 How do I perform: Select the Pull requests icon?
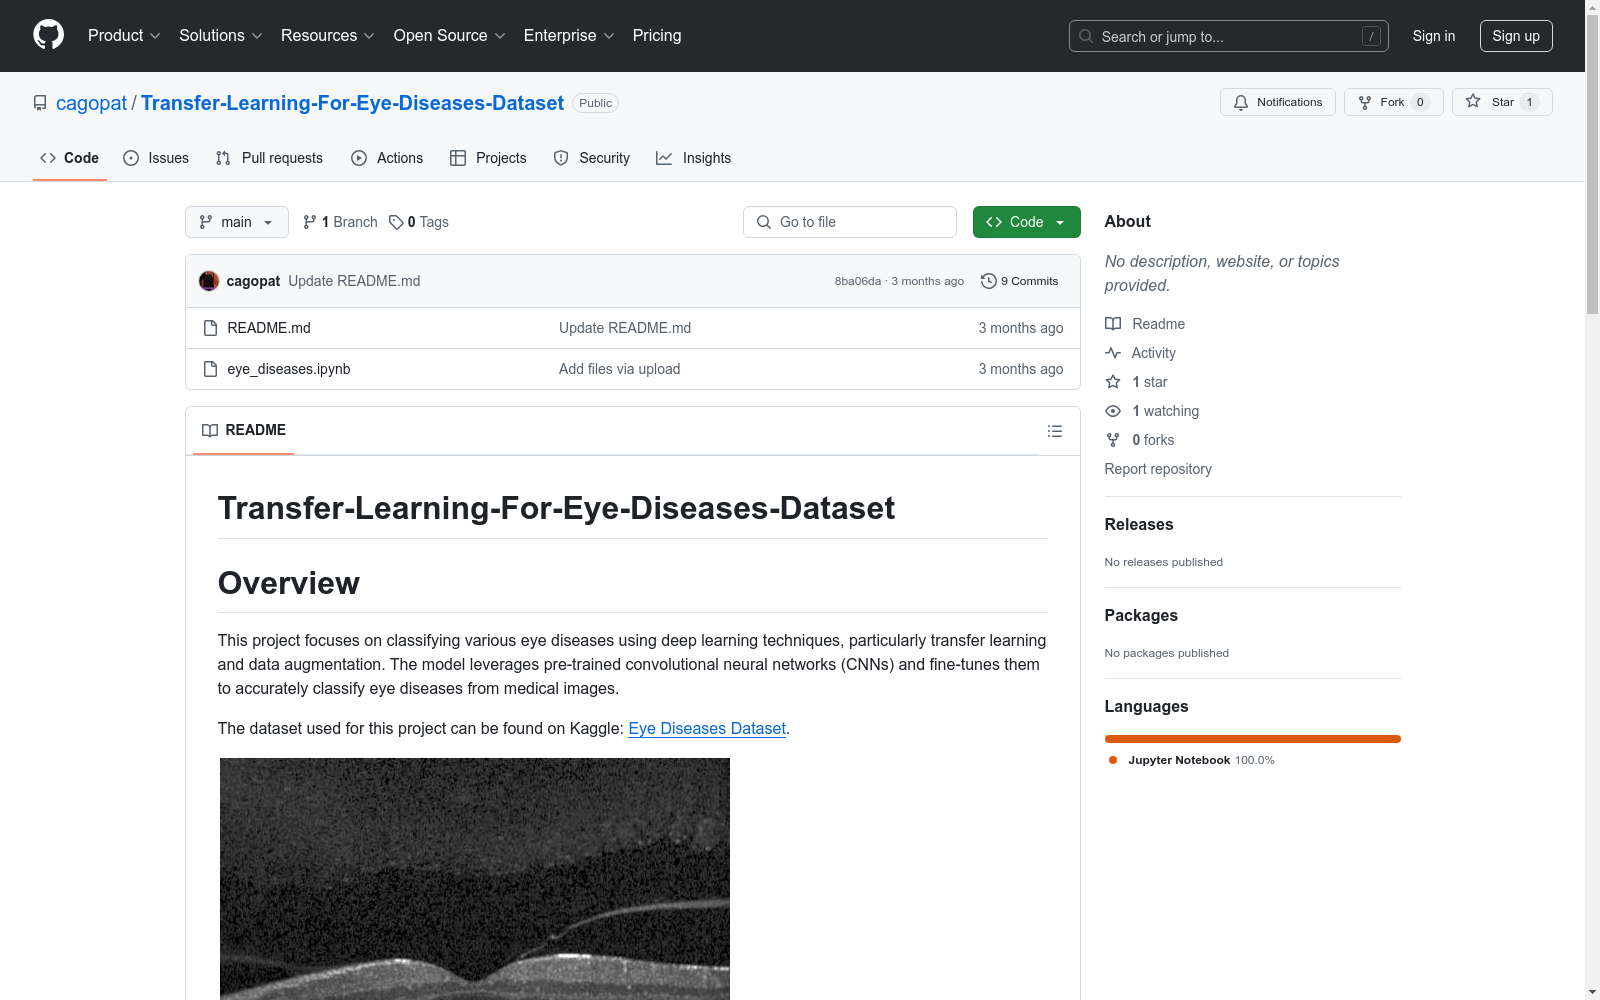[222, 158]
